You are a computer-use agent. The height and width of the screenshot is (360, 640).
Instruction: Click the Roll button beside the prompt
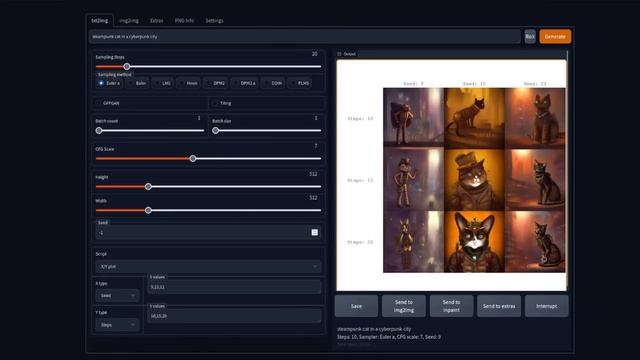[530, 36]
